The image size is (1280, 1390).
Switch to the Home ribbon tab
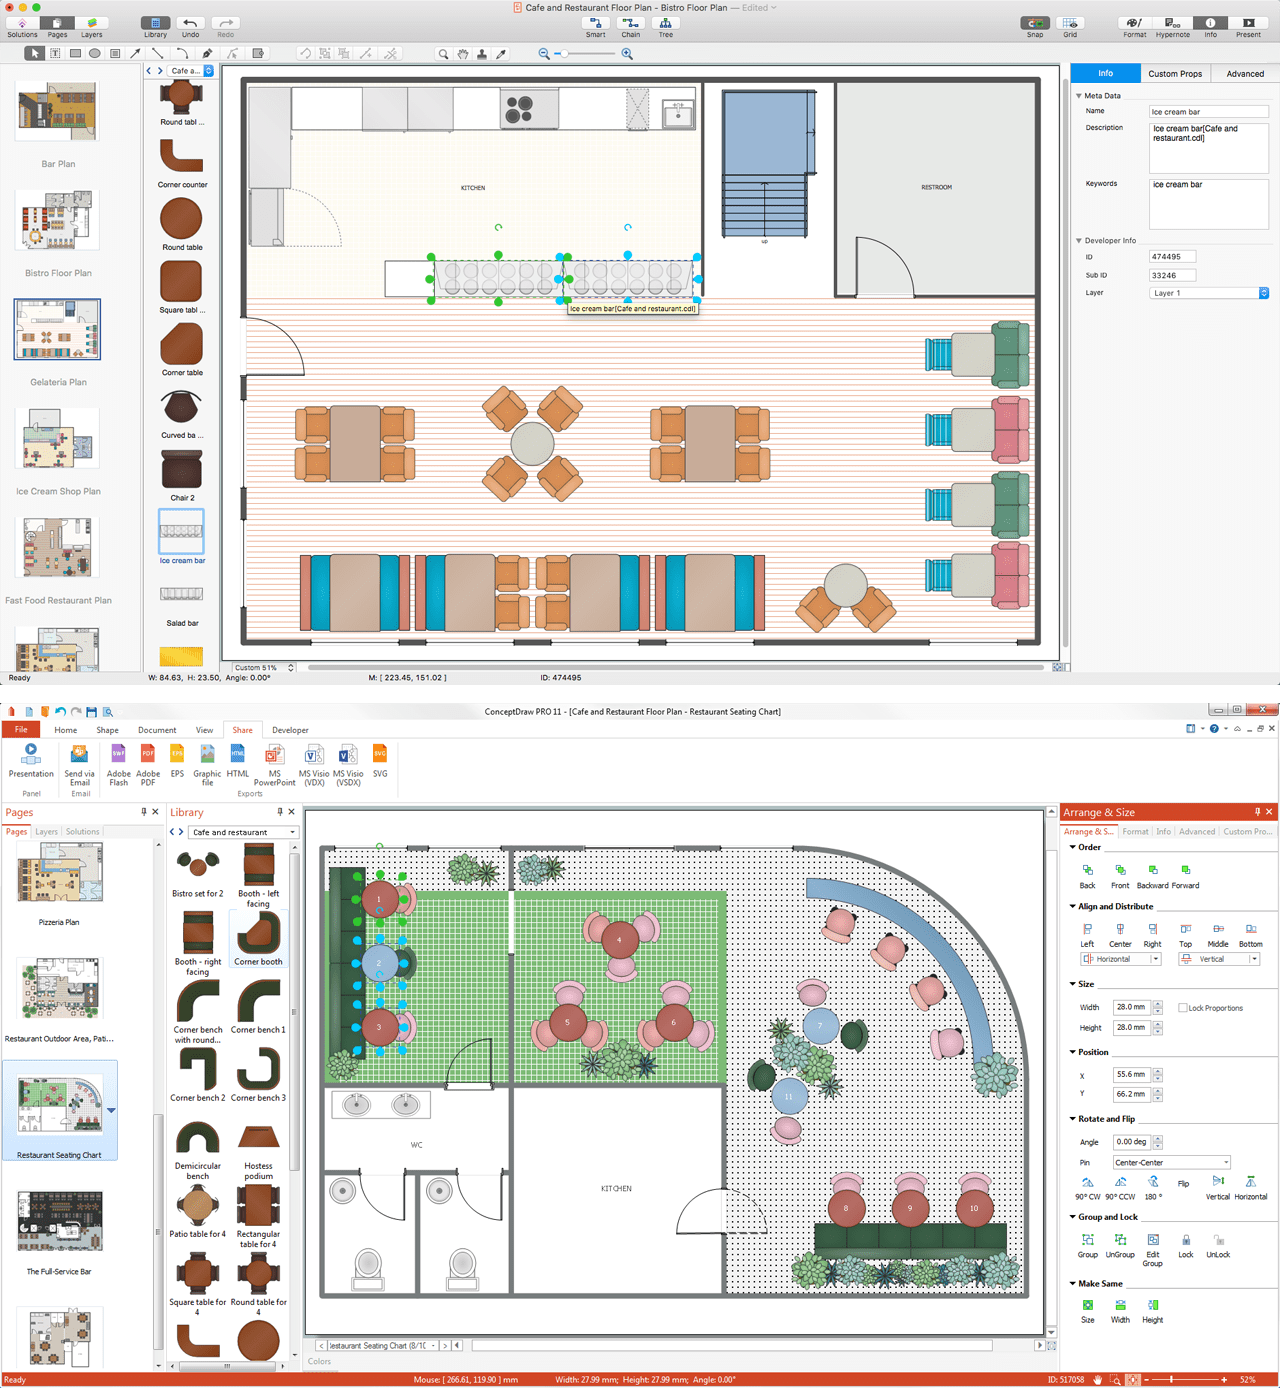click(x=65, y=730)
